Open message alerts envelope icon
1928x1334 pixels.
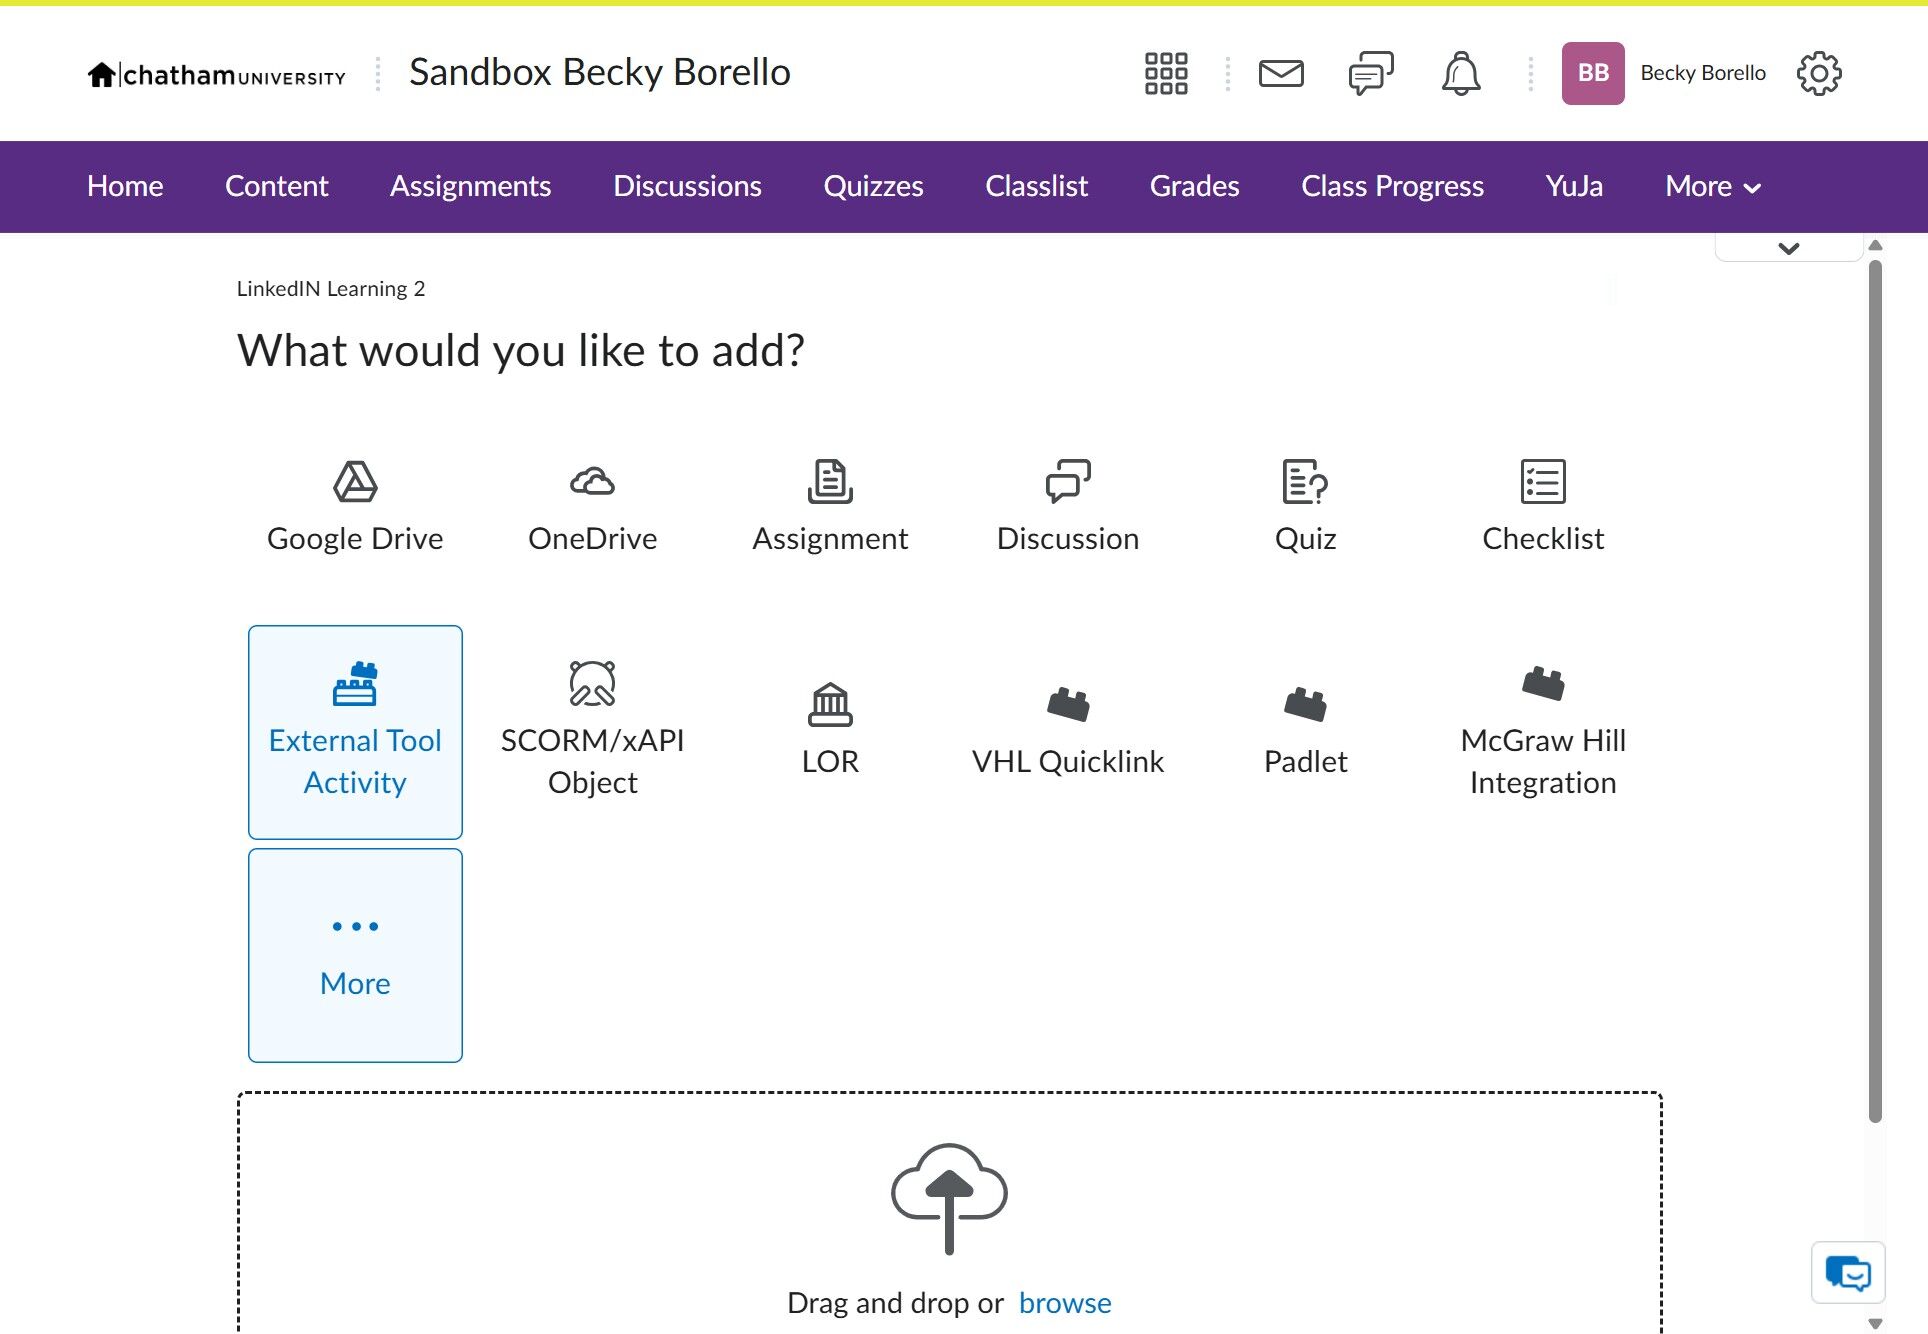(1280, 73)
